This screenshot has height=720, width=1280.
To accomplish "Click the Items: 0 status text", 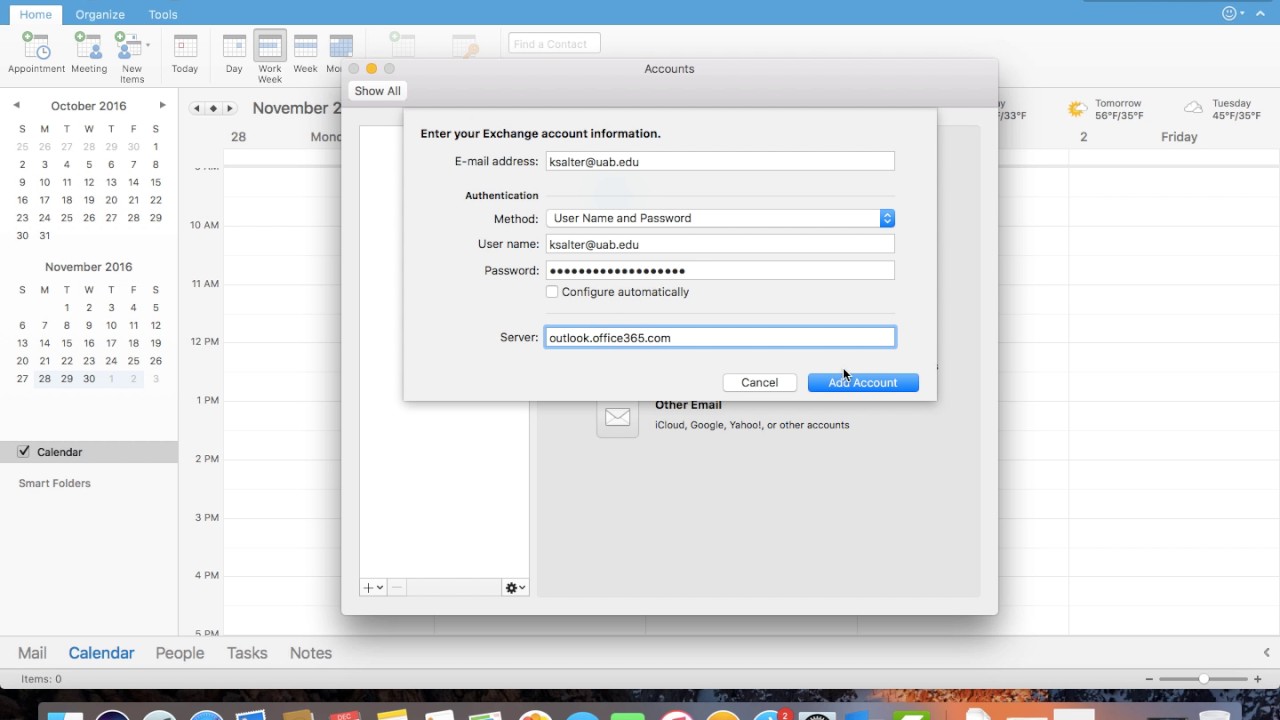I will point(41,679).
